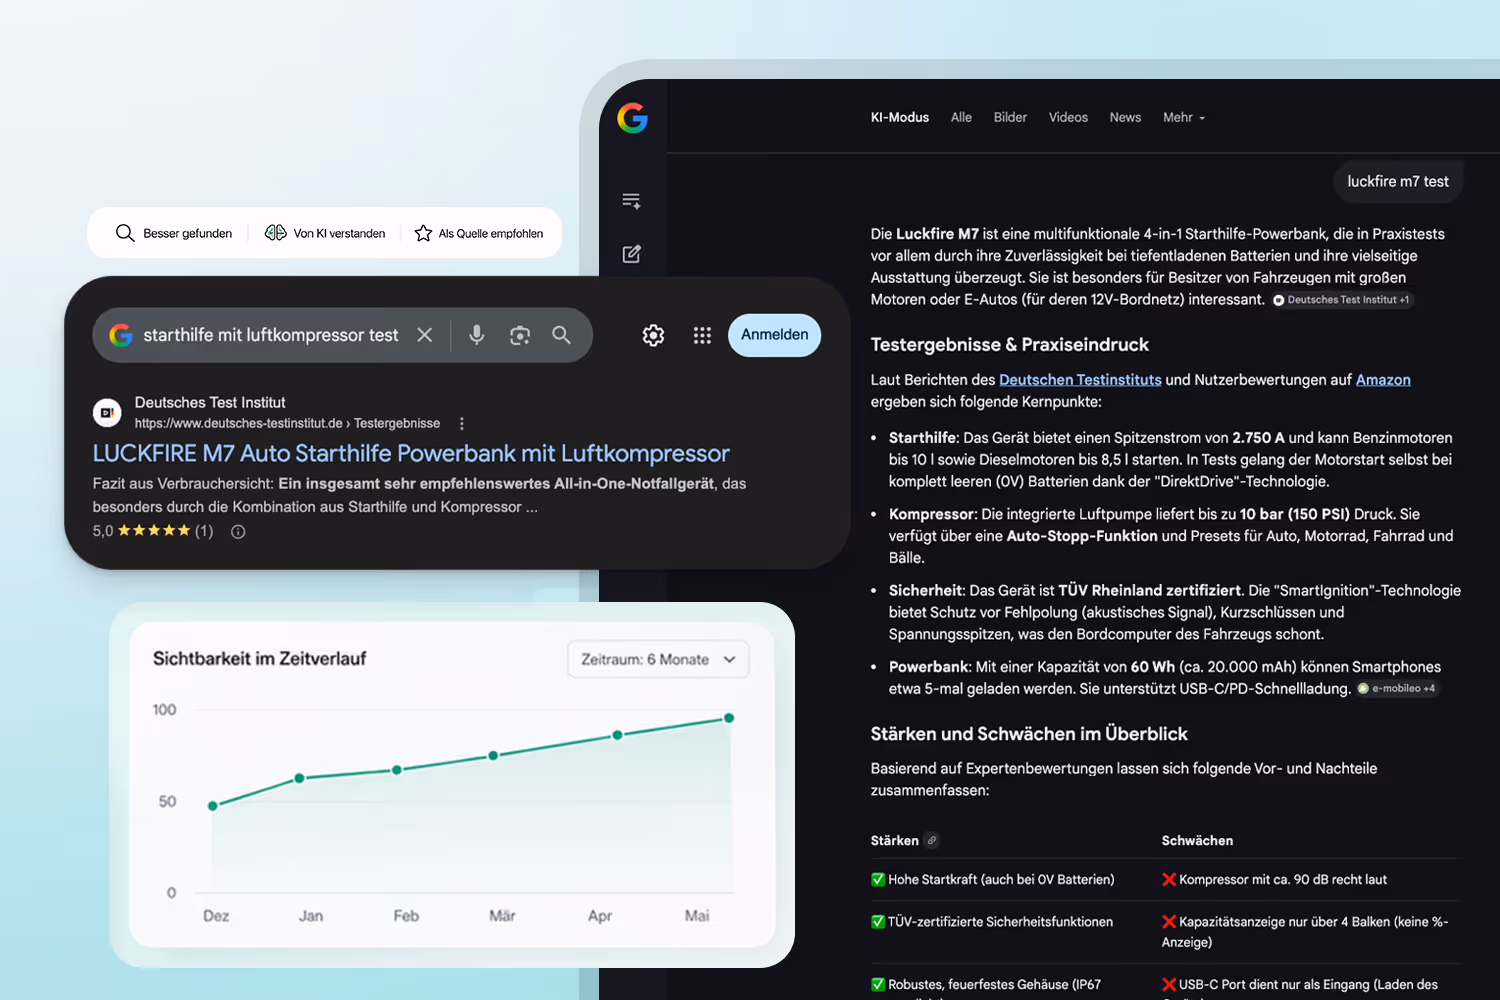This screenshot has height=1000, width=1500.
Task: Click the new chat compose icon
Action: tap(631, 254)
